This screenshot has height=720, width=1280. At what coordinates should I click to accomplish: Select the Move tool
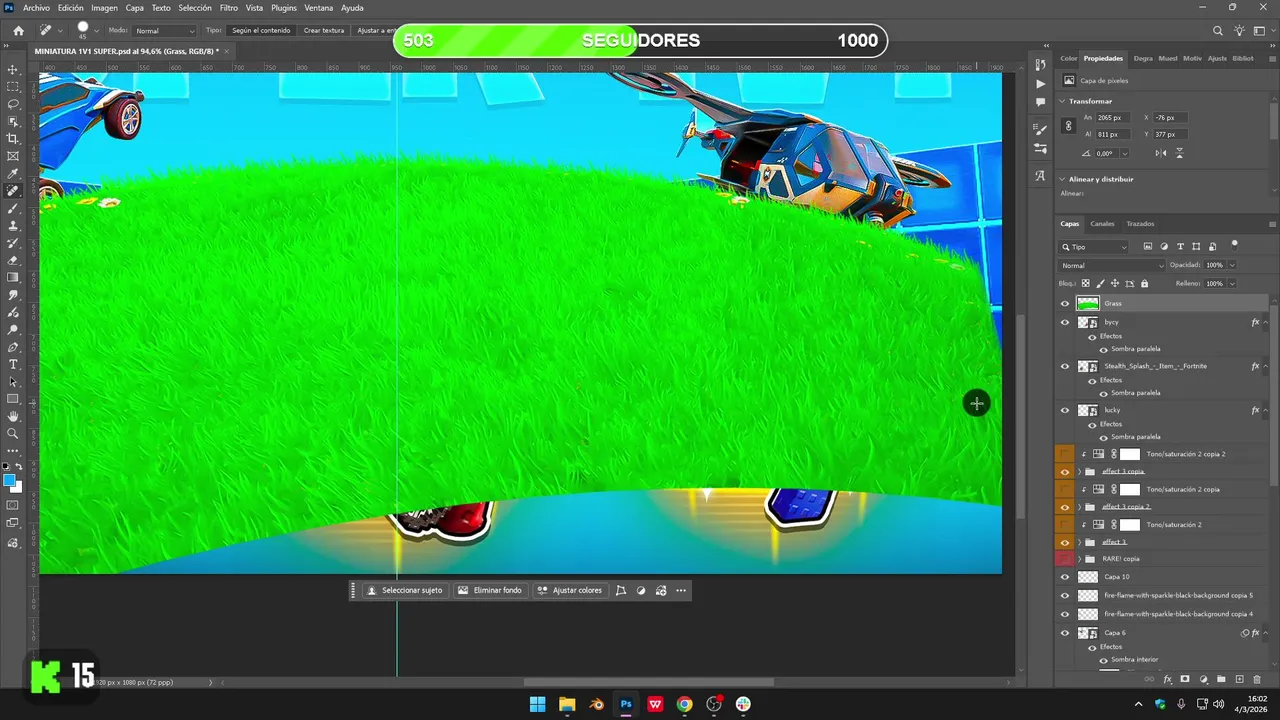click(x=13, y=70)
